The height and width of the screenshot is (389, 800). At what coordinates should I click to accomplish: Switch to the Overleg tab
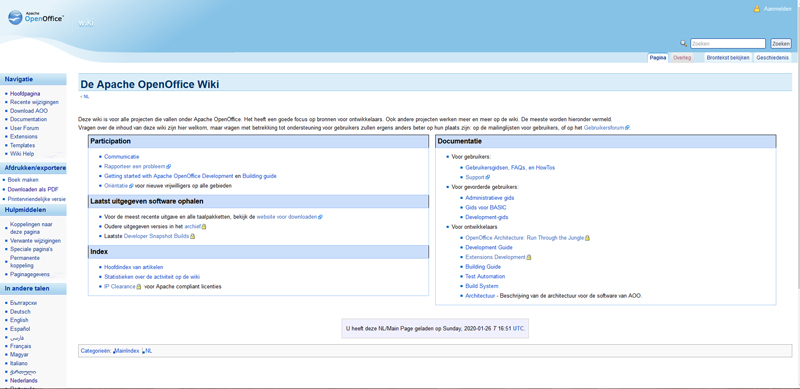[682, 58]
